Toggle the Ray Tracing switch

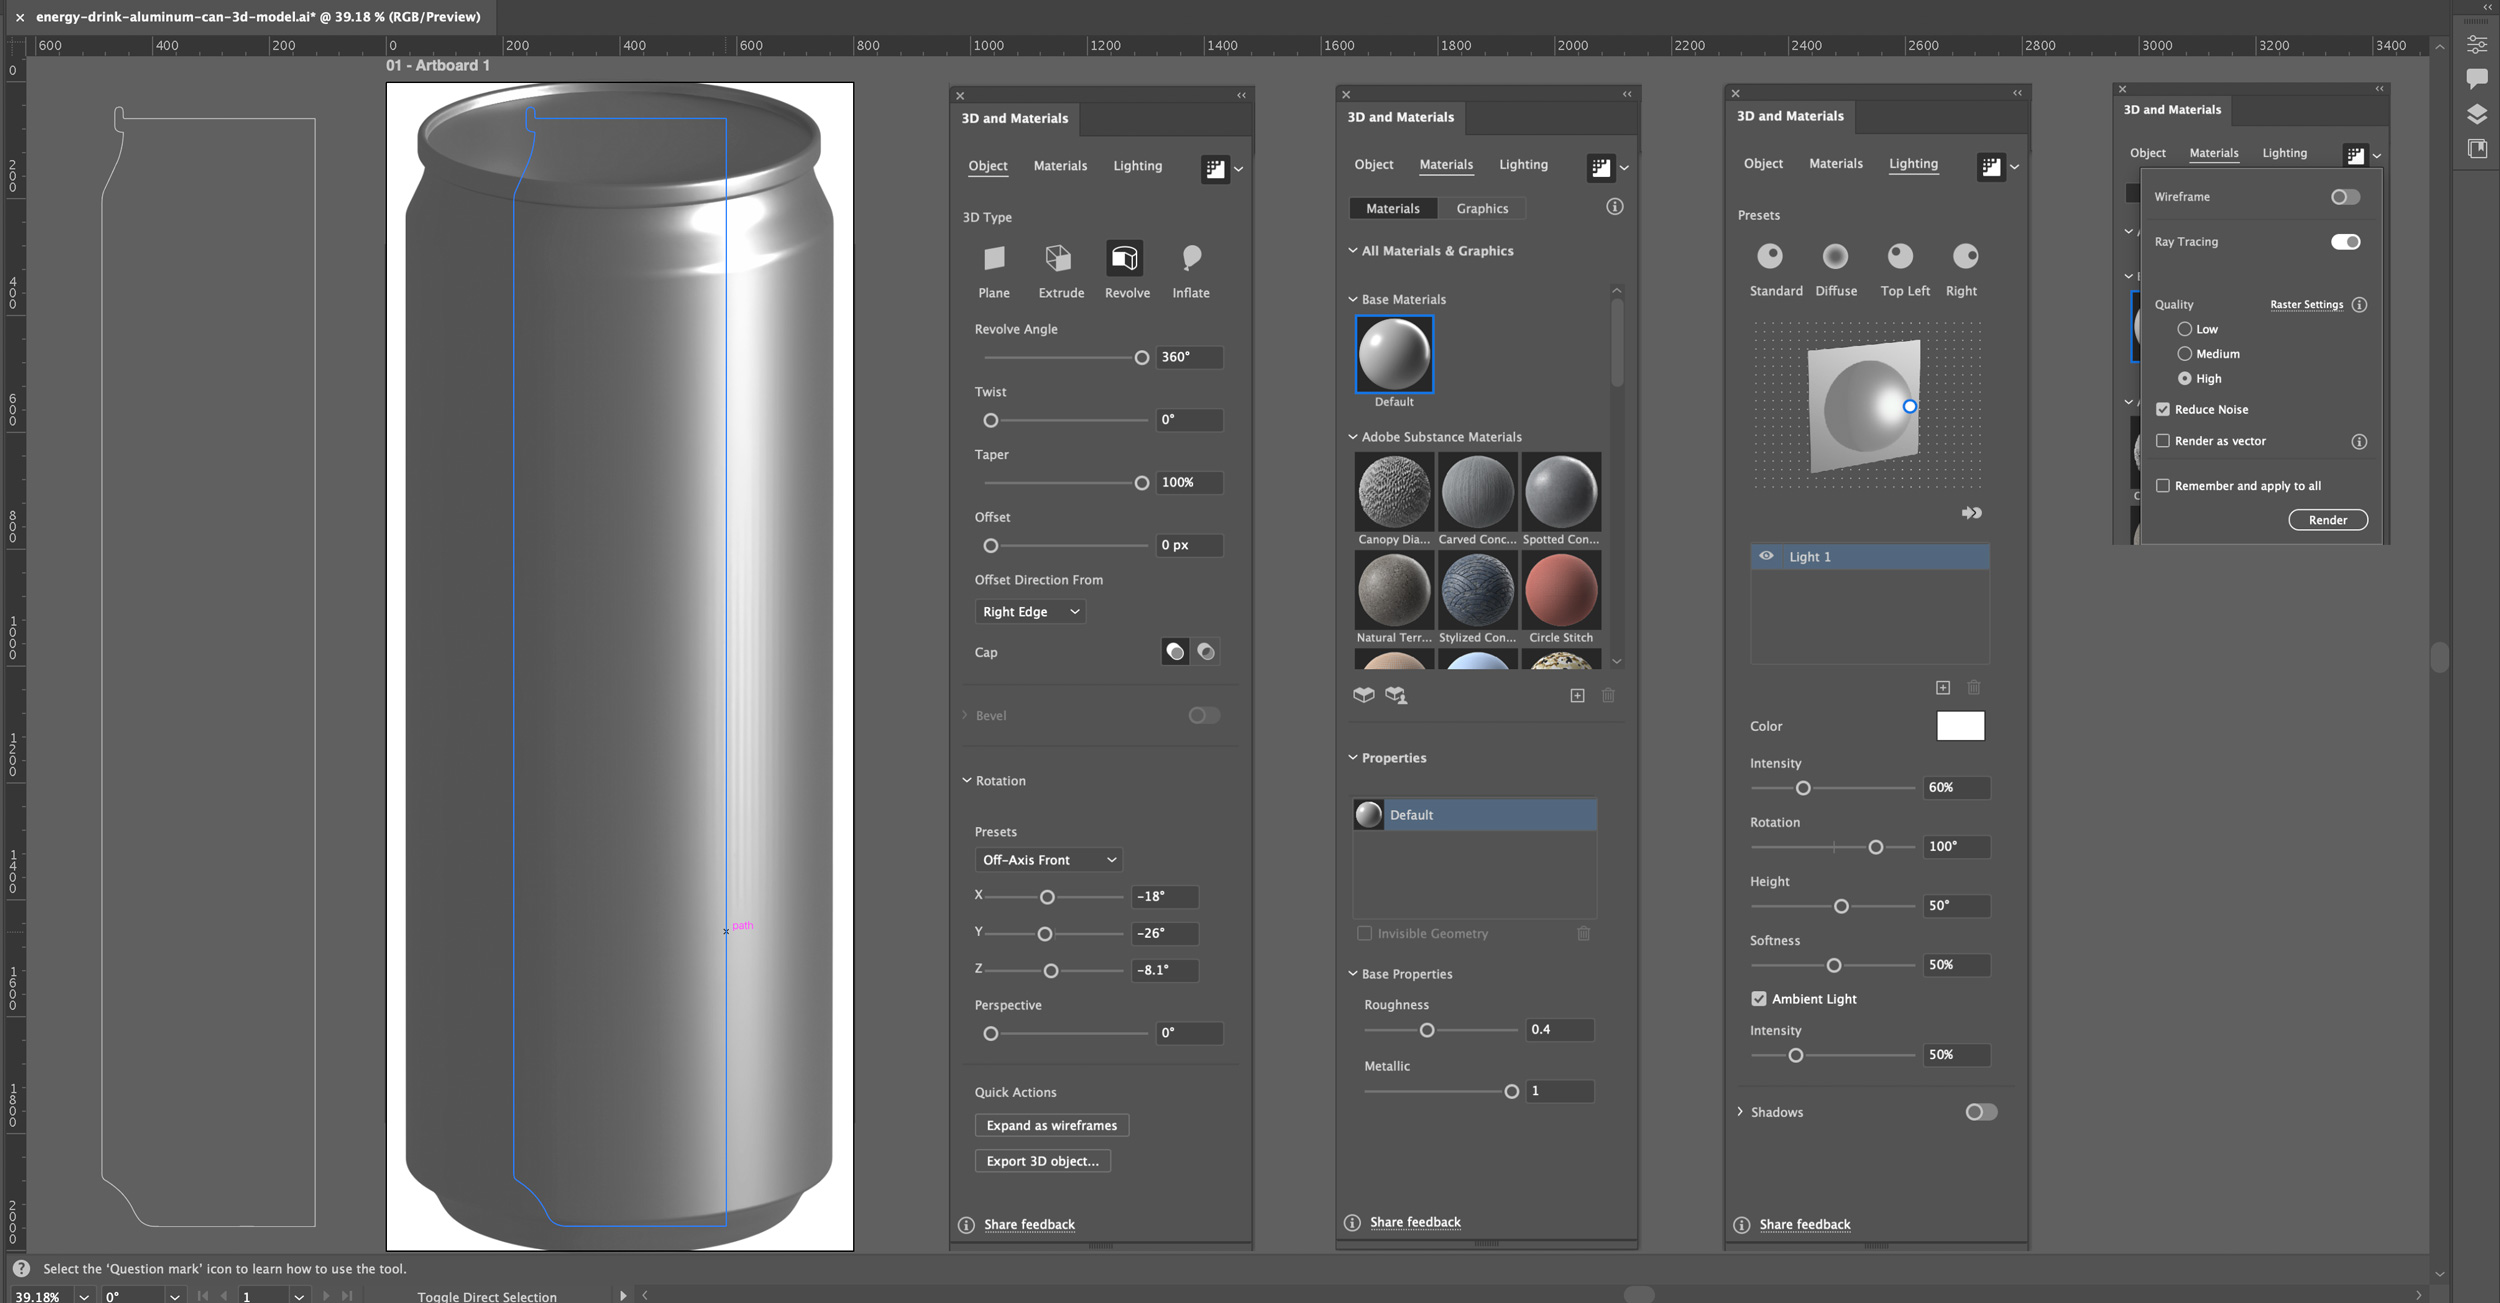click(2345, 242)
